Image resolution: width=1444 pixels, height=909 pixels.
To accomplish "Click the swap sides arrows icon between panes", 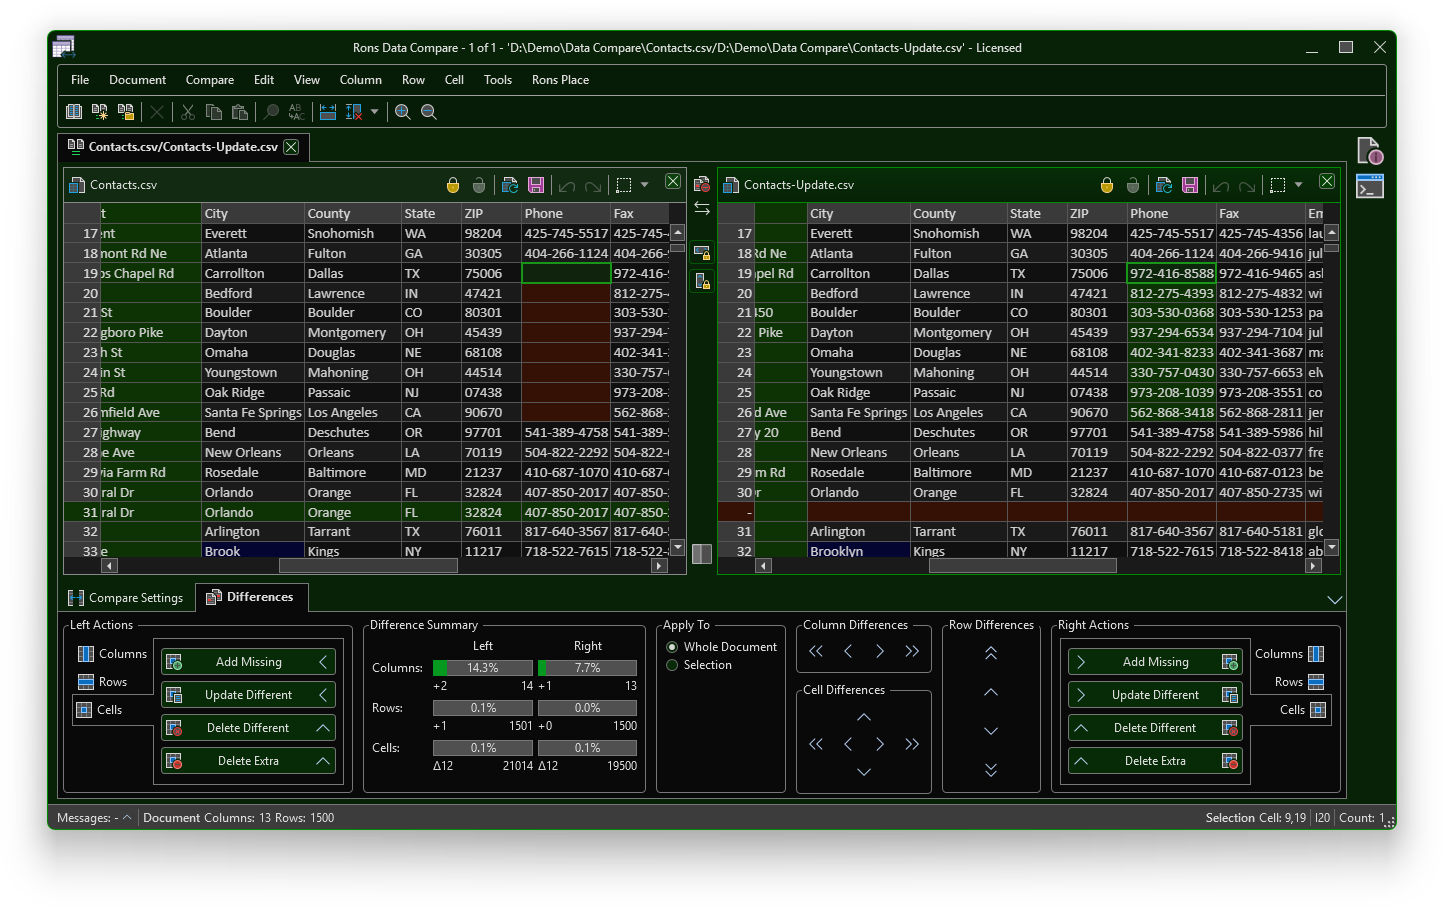I will pyautogui.click(x=702, y=208).
